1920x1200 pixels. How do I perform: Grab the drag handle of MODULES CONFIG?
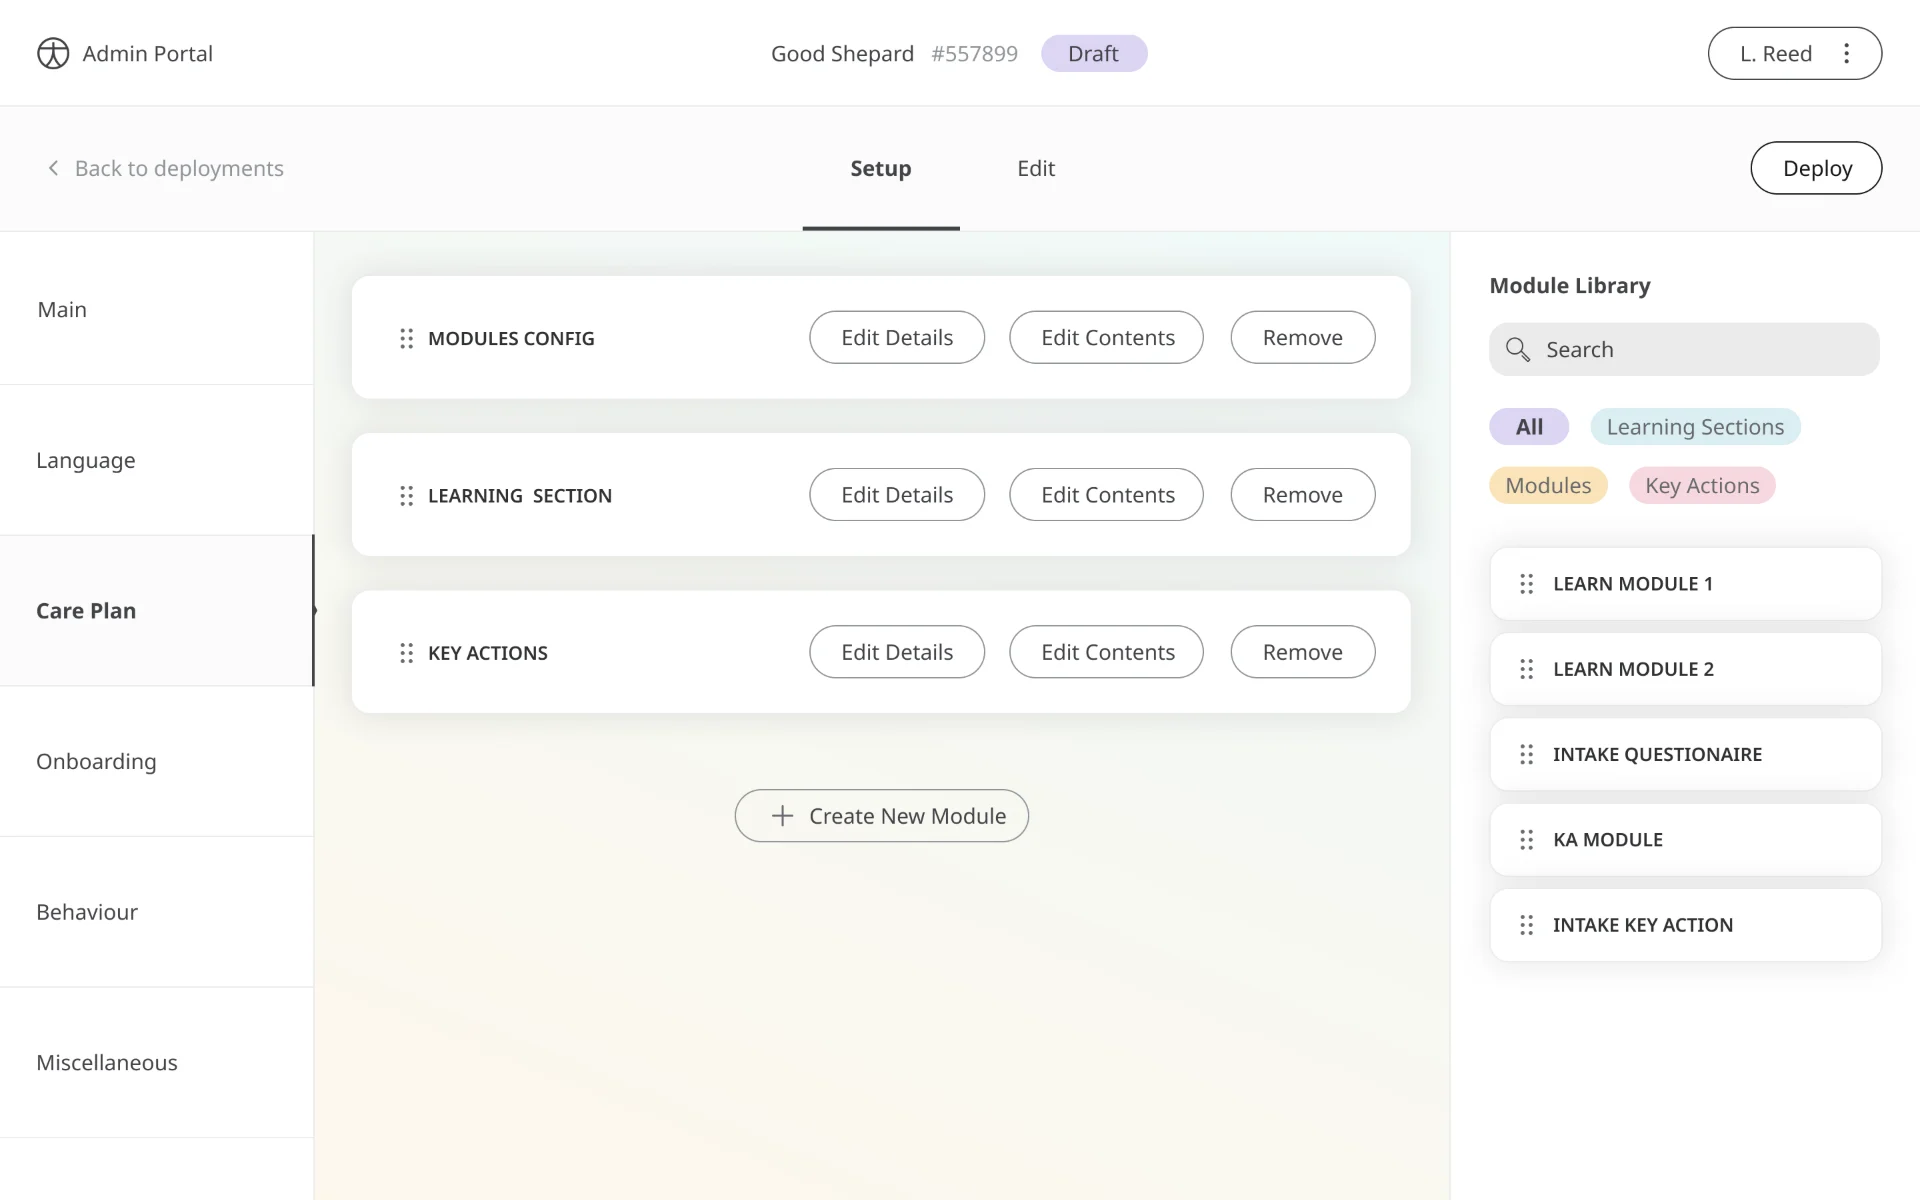click(x=406, y=338)
